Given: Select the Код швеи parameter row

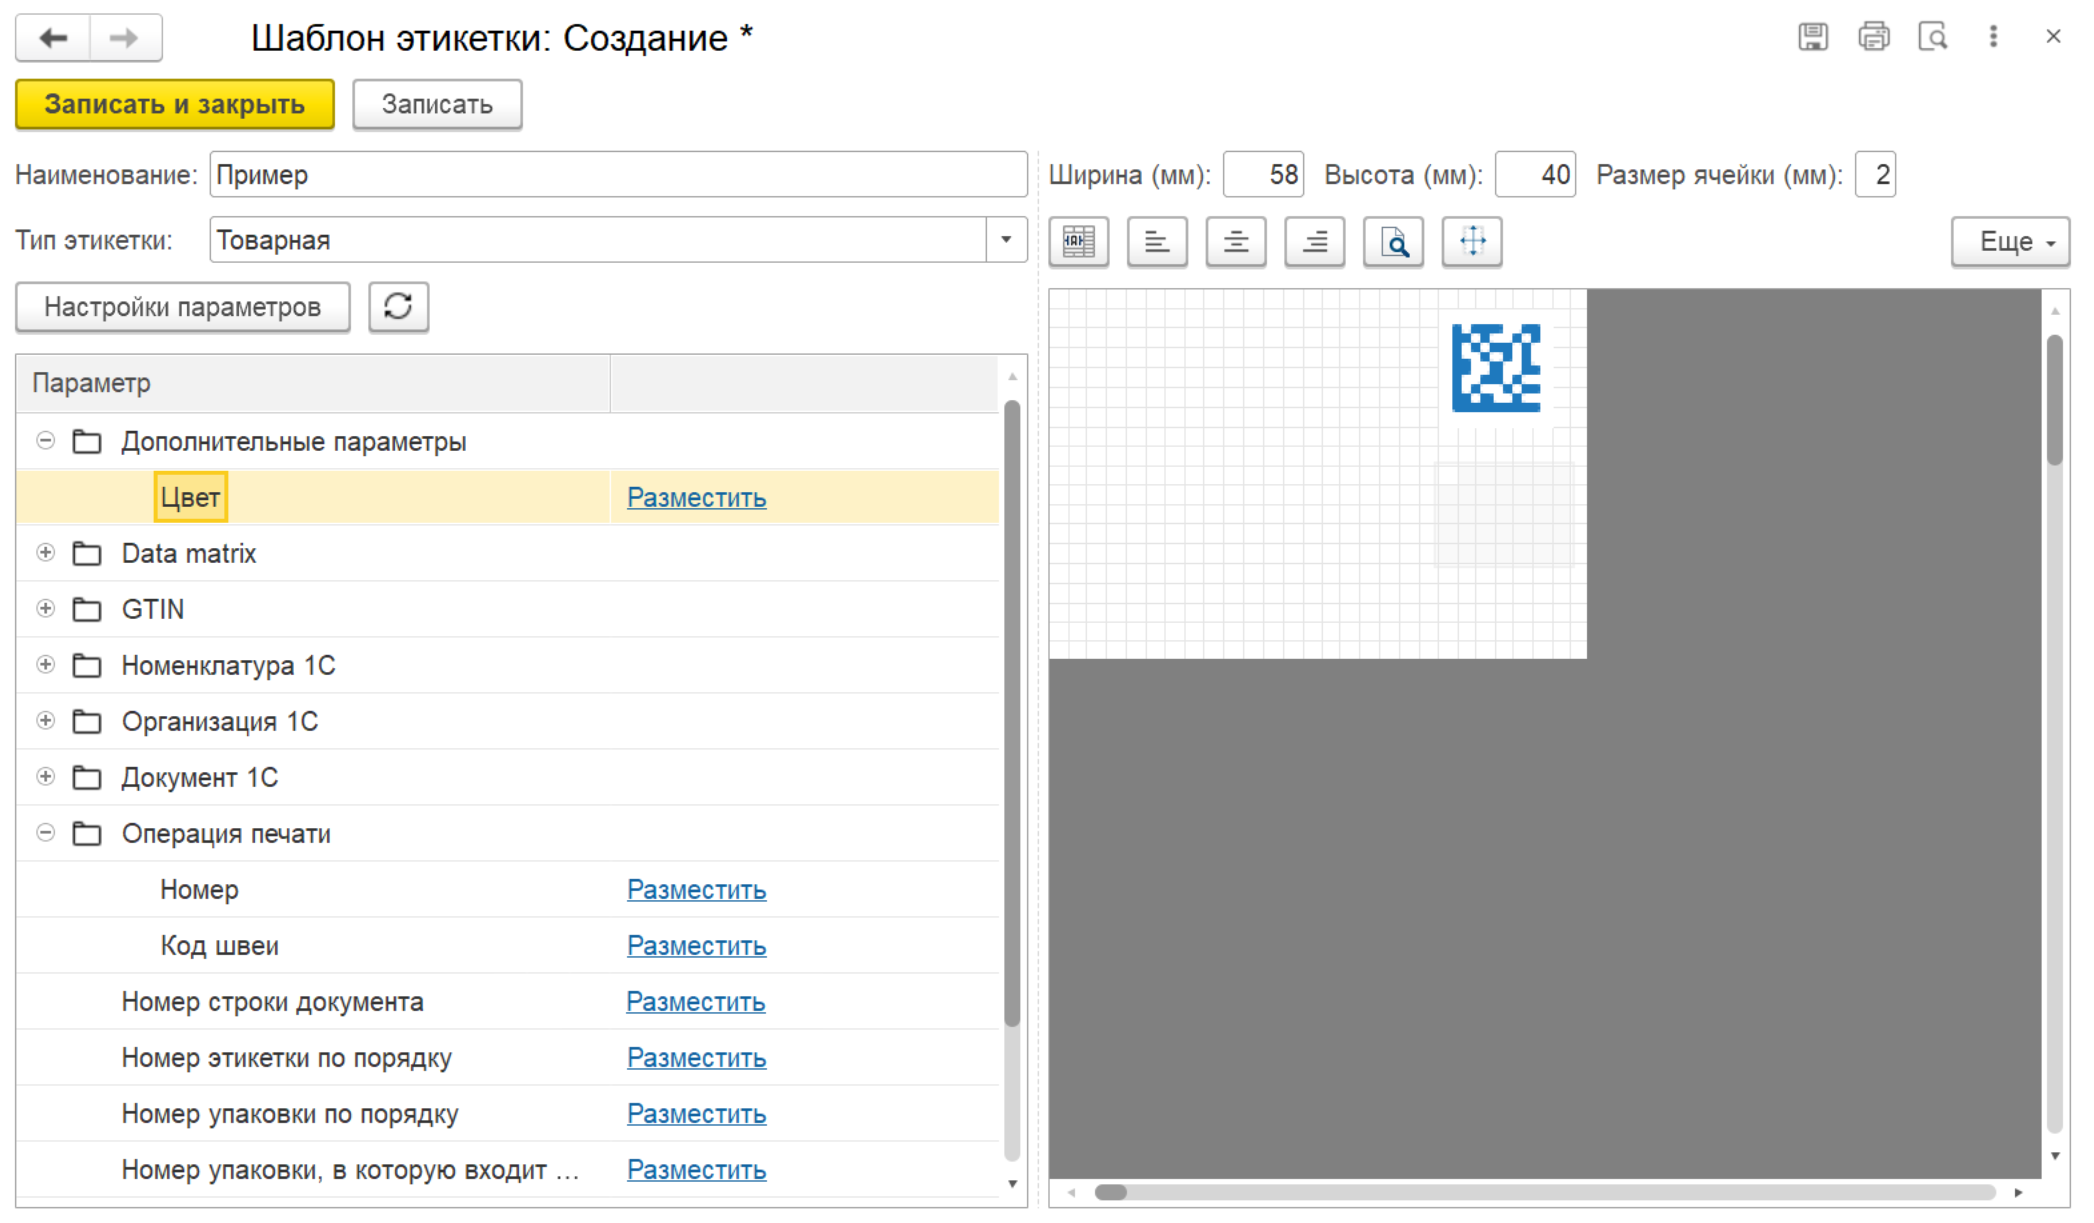Looking at the screenshot, I should (508, 945).
